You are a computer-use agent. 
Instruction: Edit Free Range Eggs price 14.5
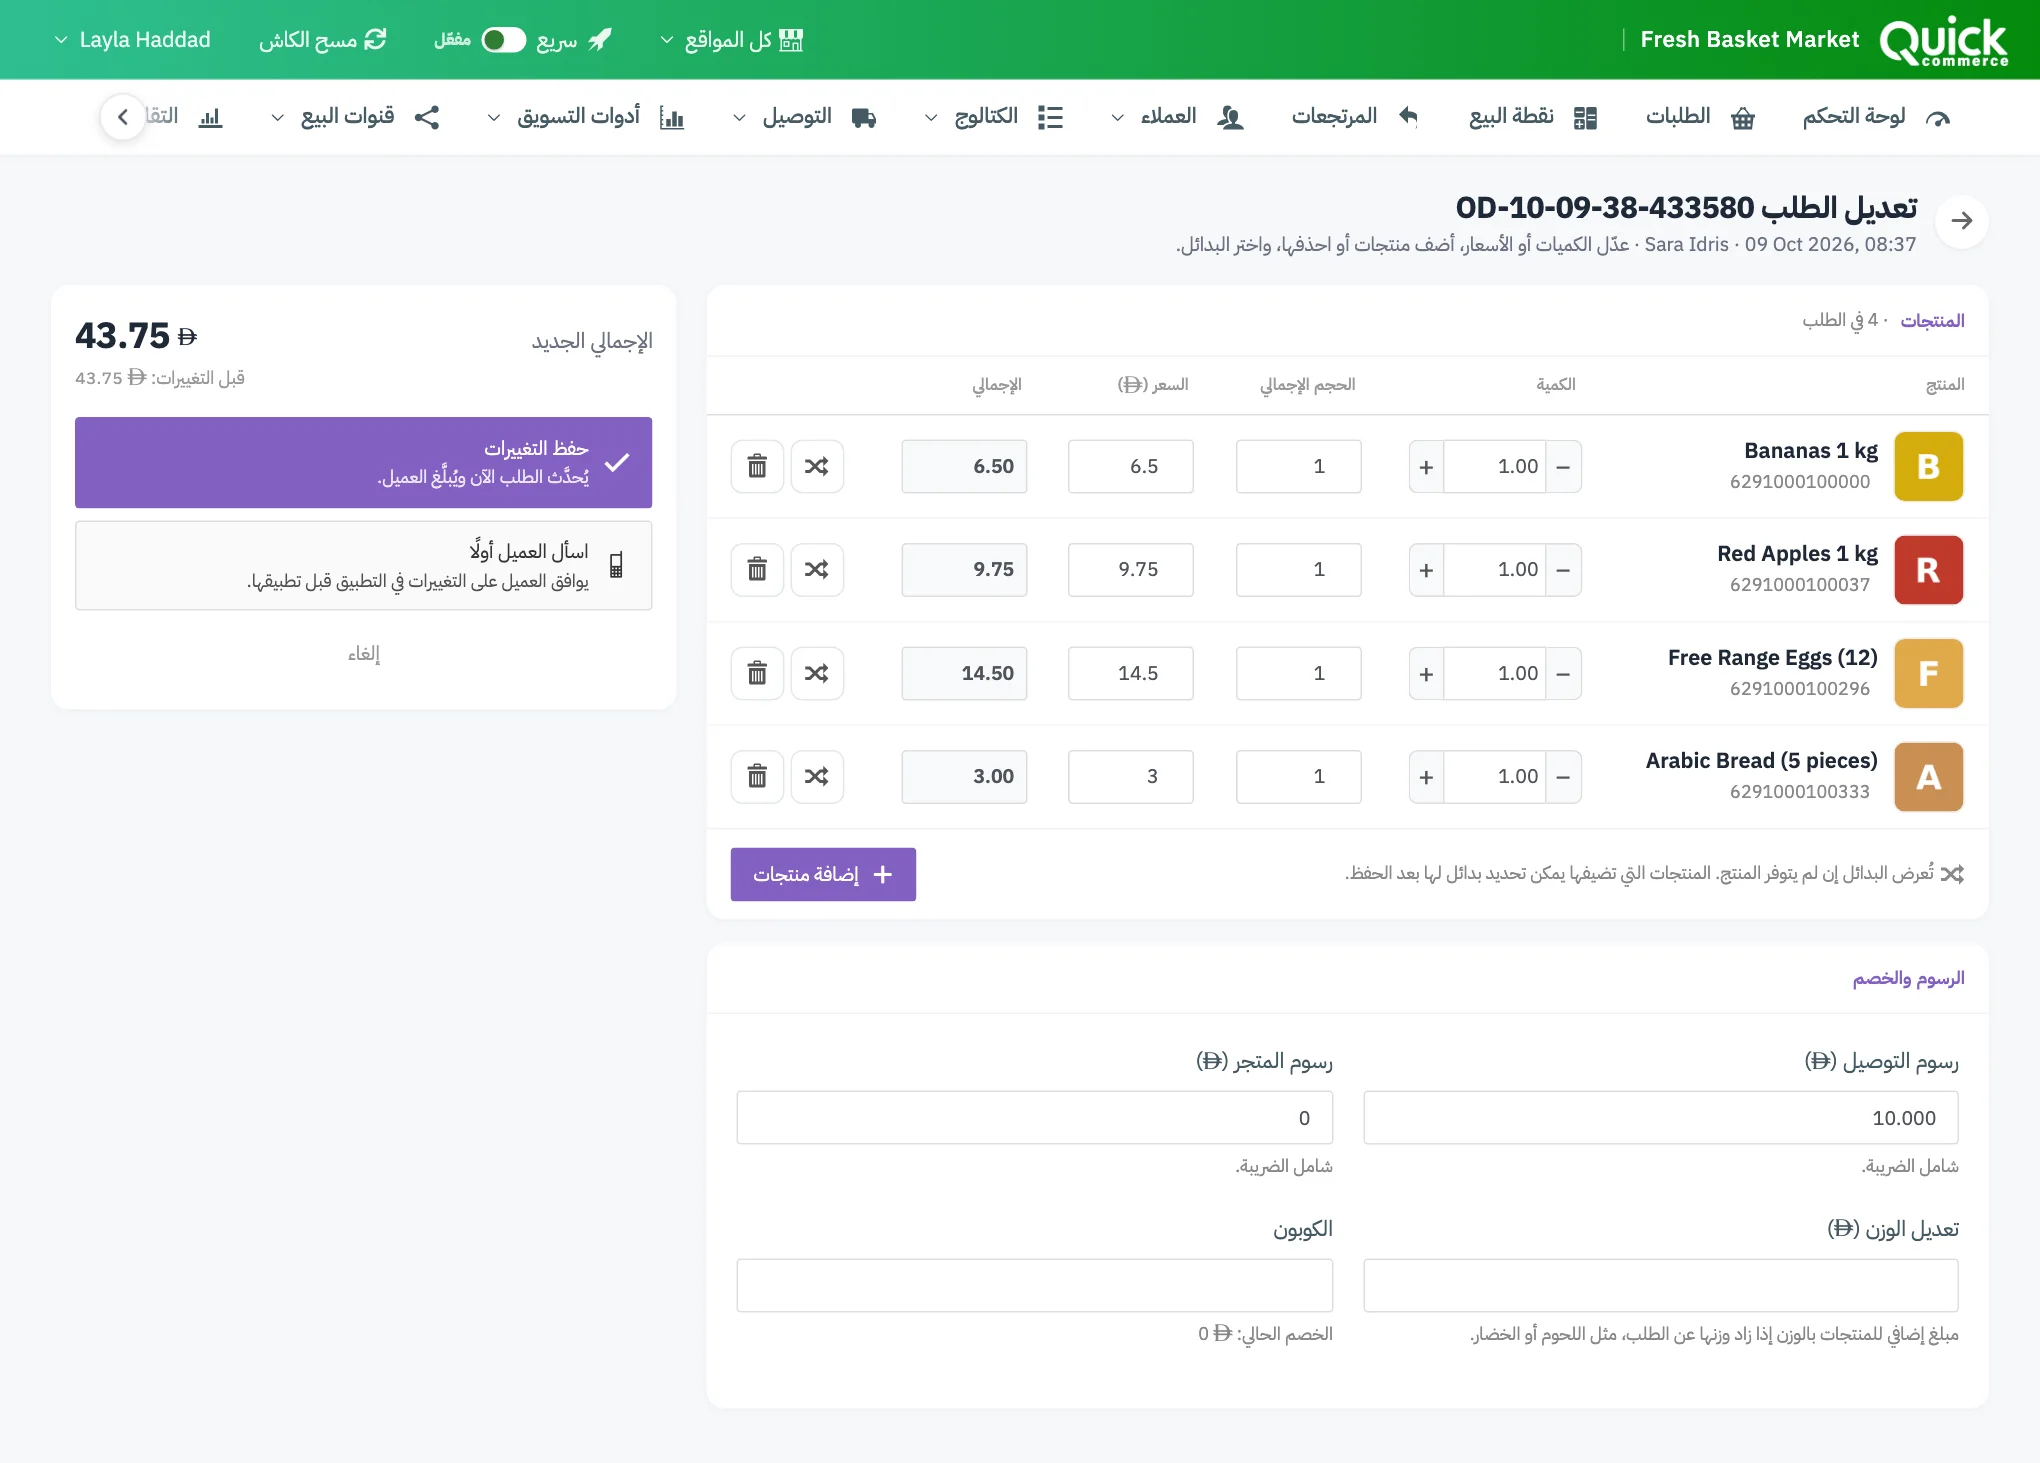coord(1130,673)
